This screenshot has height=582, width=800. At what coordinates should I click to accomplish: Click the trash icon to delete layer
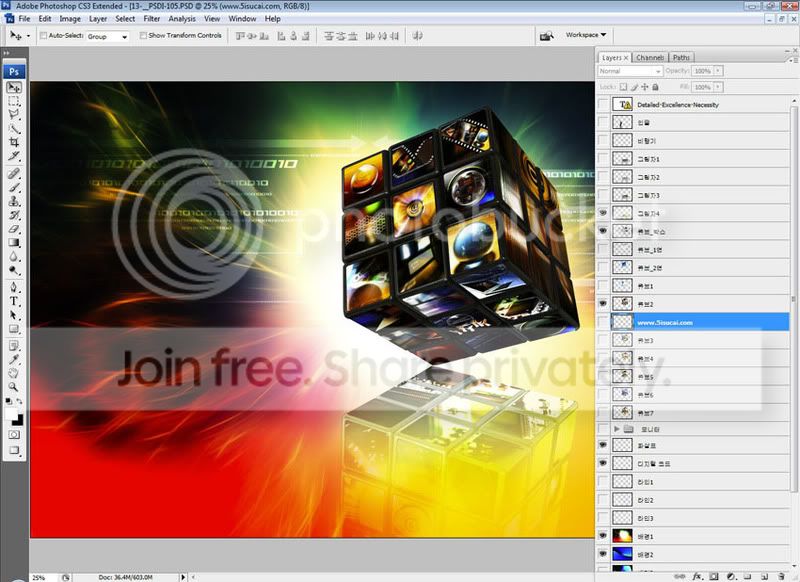(x=781, y=576)
